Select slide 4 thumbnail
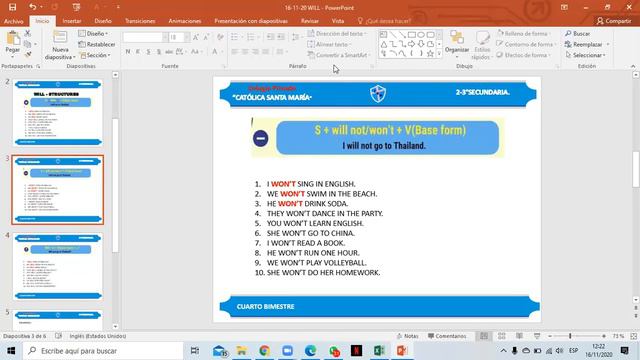Image resolution: width=640 pixels, height=360 pixels. point(58,266)
